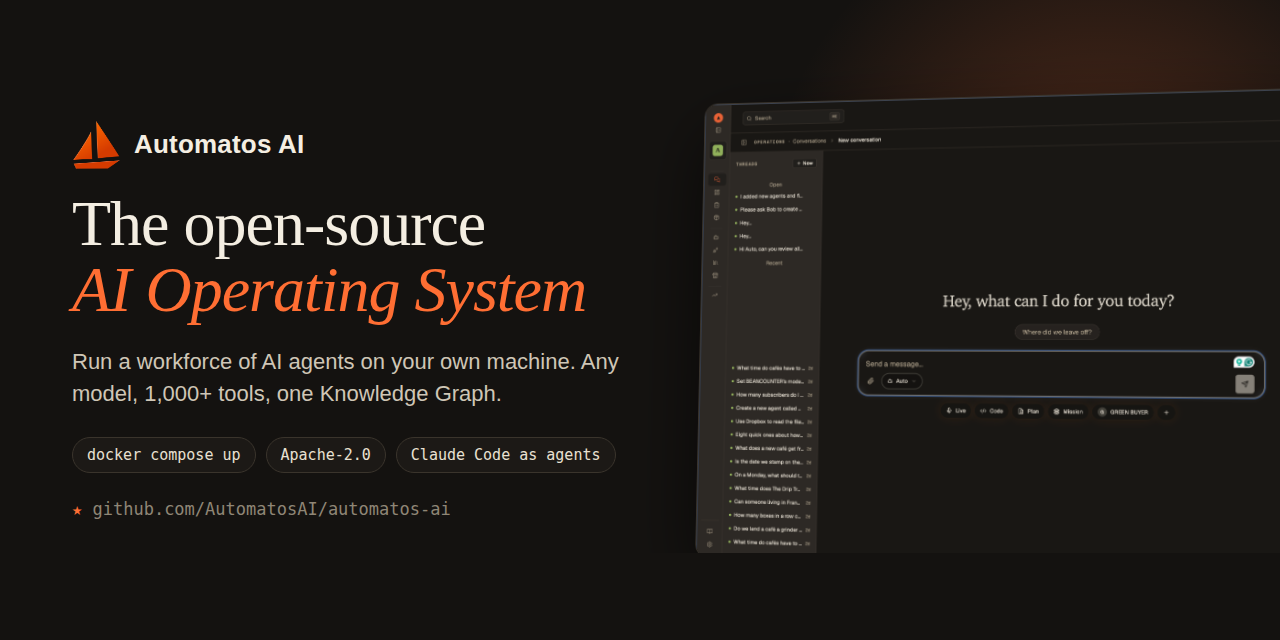1280x640 pixels.
Task: Click the sidebar panel toggle beside Operations breadcrumb
Action: (x=743, y=142)
